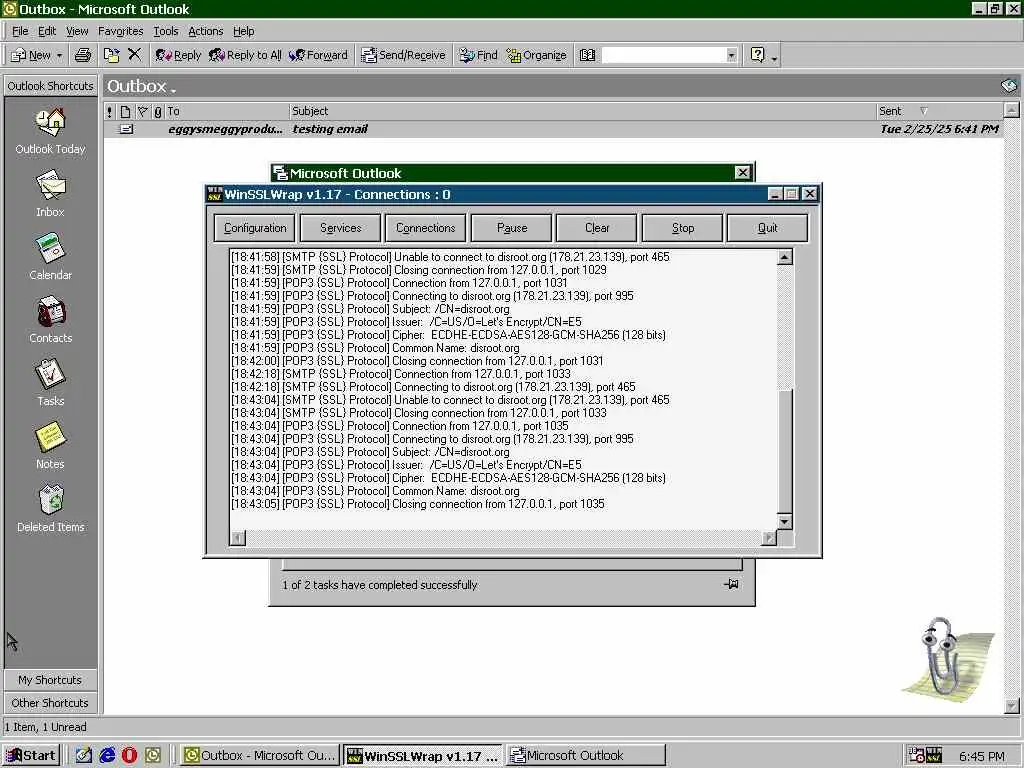Viewport: 1024px width, 768px height.
Task: Pause WinSSLWrap logging
Action: (511, 228)
